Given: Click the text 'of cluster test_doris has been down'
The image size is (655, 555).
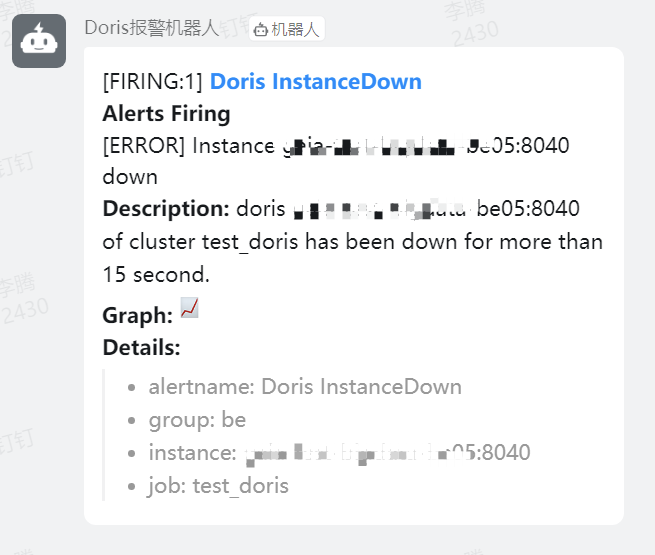Looking at the screenshot, I should [279, 242].
